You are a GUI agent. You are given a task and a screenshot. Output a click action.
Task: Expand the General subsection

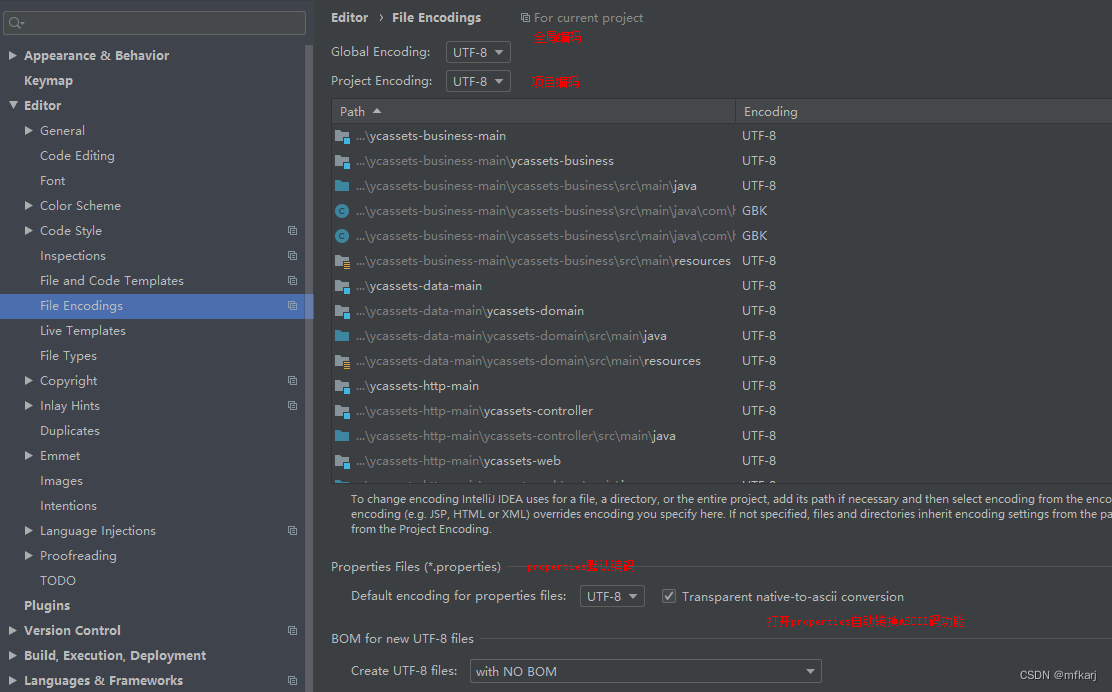click(28, 130)
